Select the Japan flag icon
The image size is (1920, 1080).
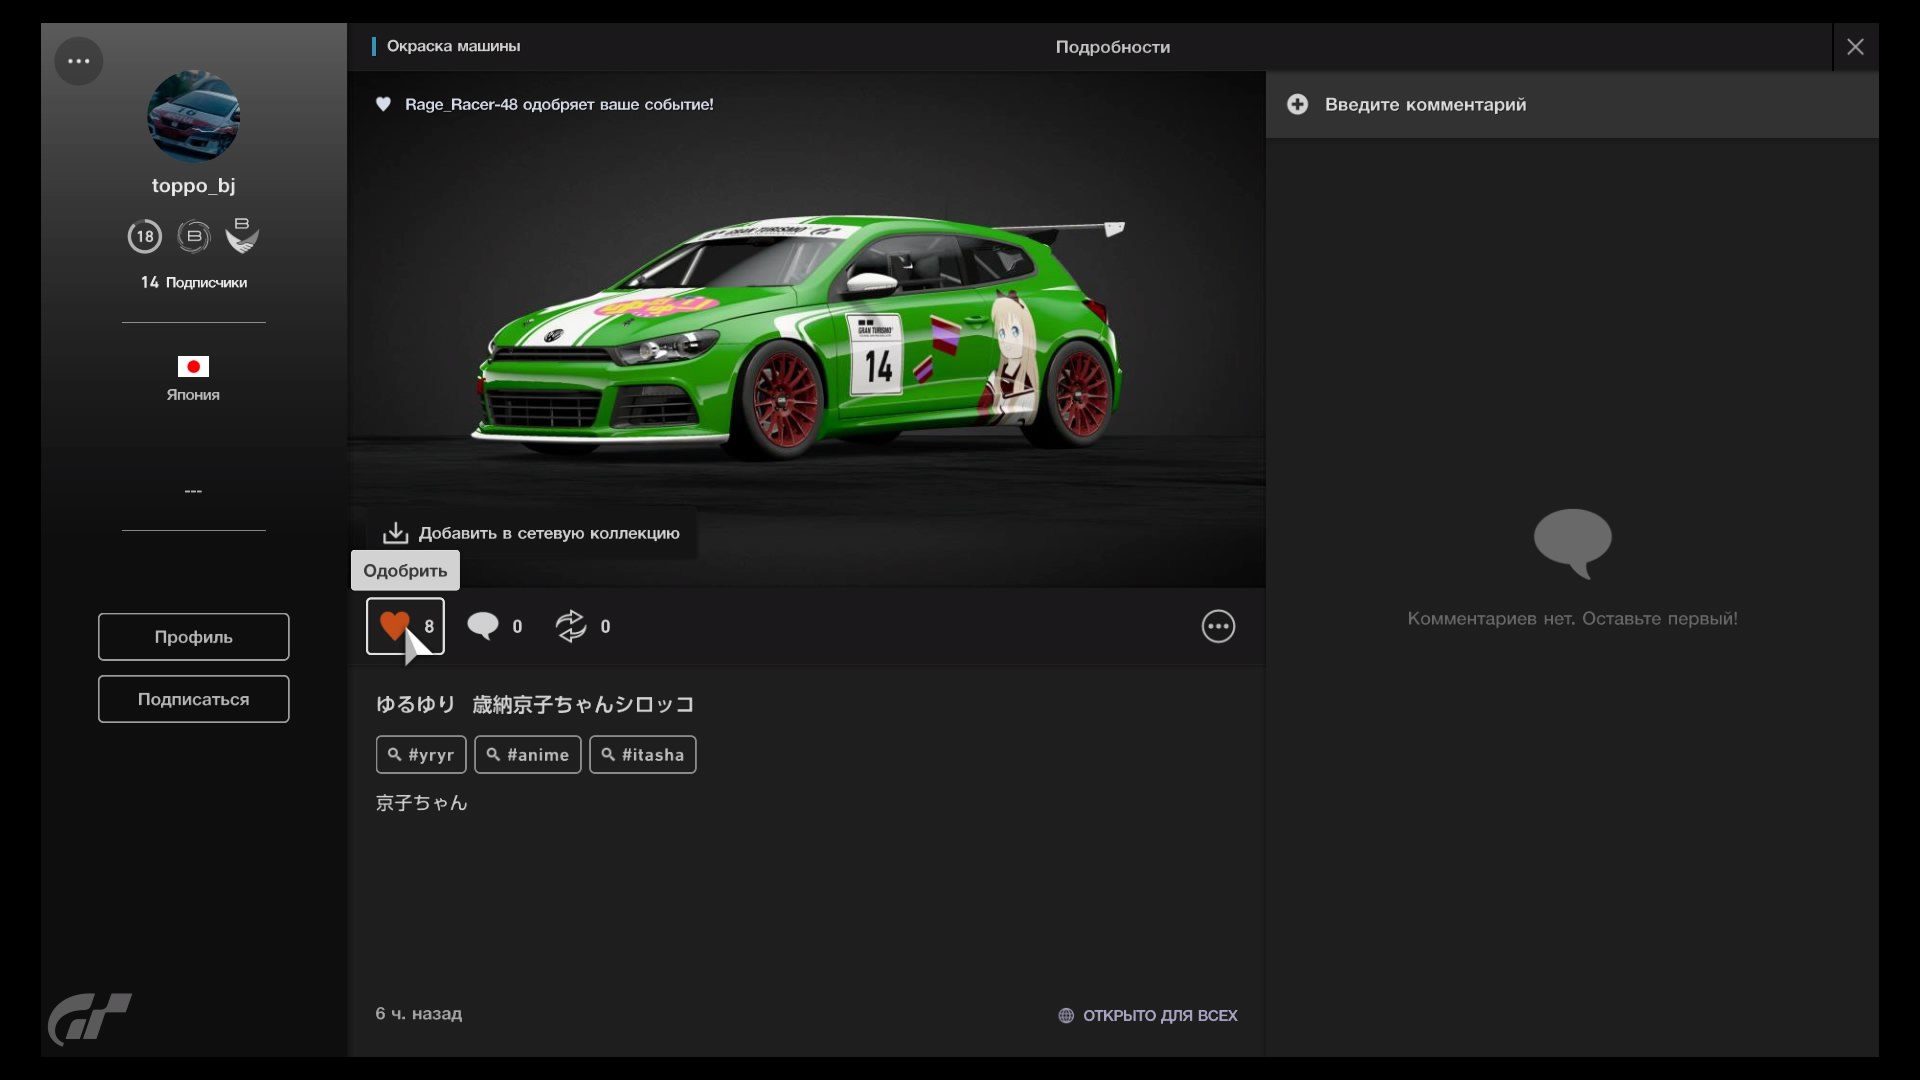click(193, 367)
